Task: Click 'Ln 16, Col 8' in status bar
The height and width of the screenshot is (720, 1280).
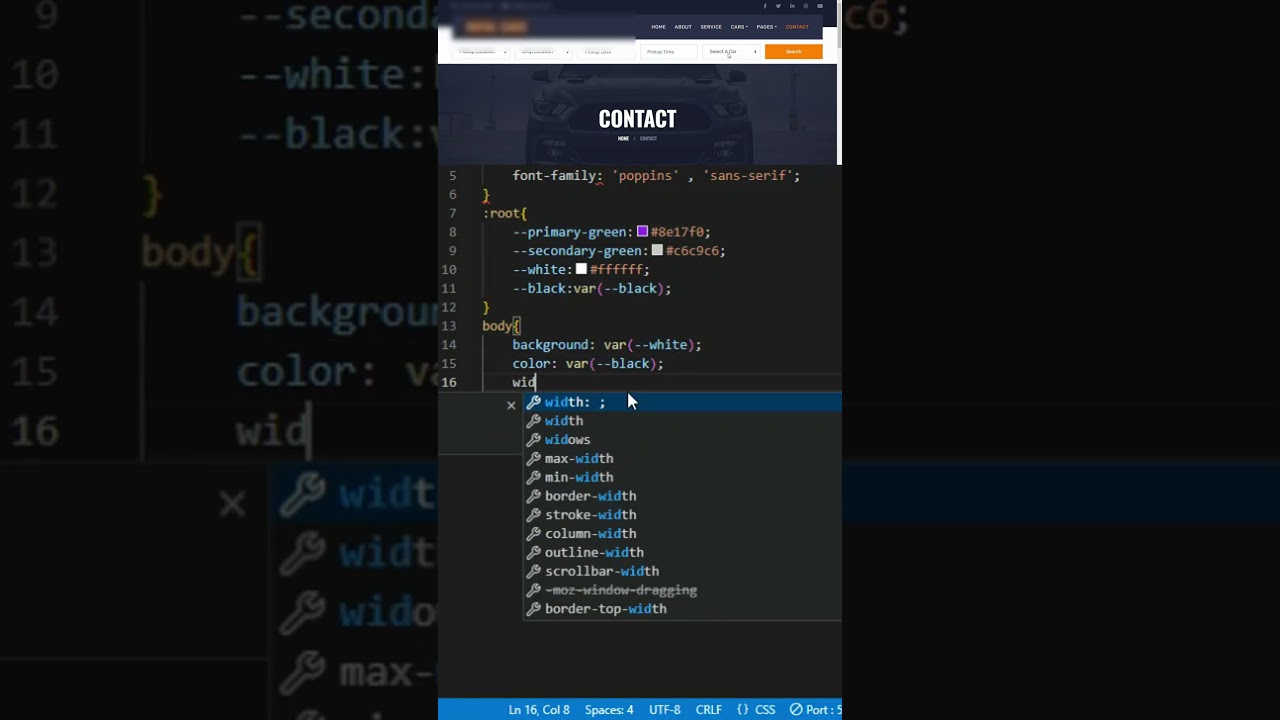Action: pyautogui.click(x=539, y=710)
